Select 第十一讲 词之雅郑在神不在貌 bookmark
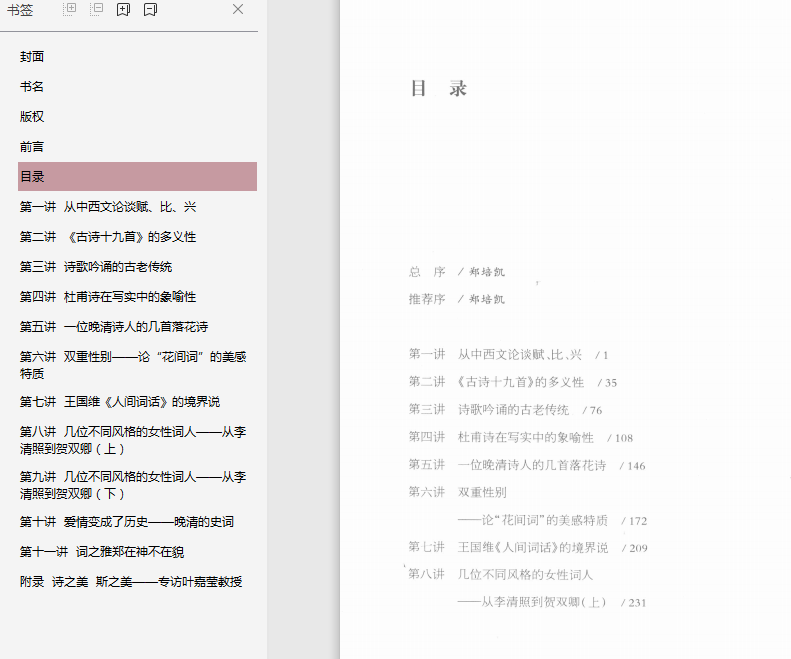 102,552
